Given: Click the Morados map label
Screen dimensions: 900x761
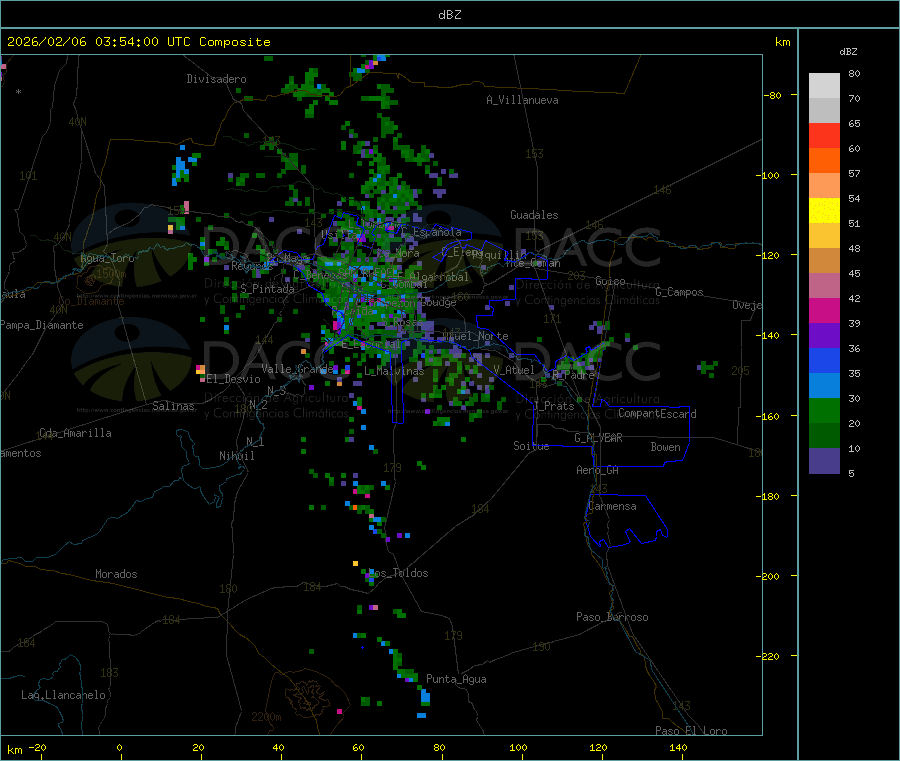Looking at the screenshot, I should (116, 574).
